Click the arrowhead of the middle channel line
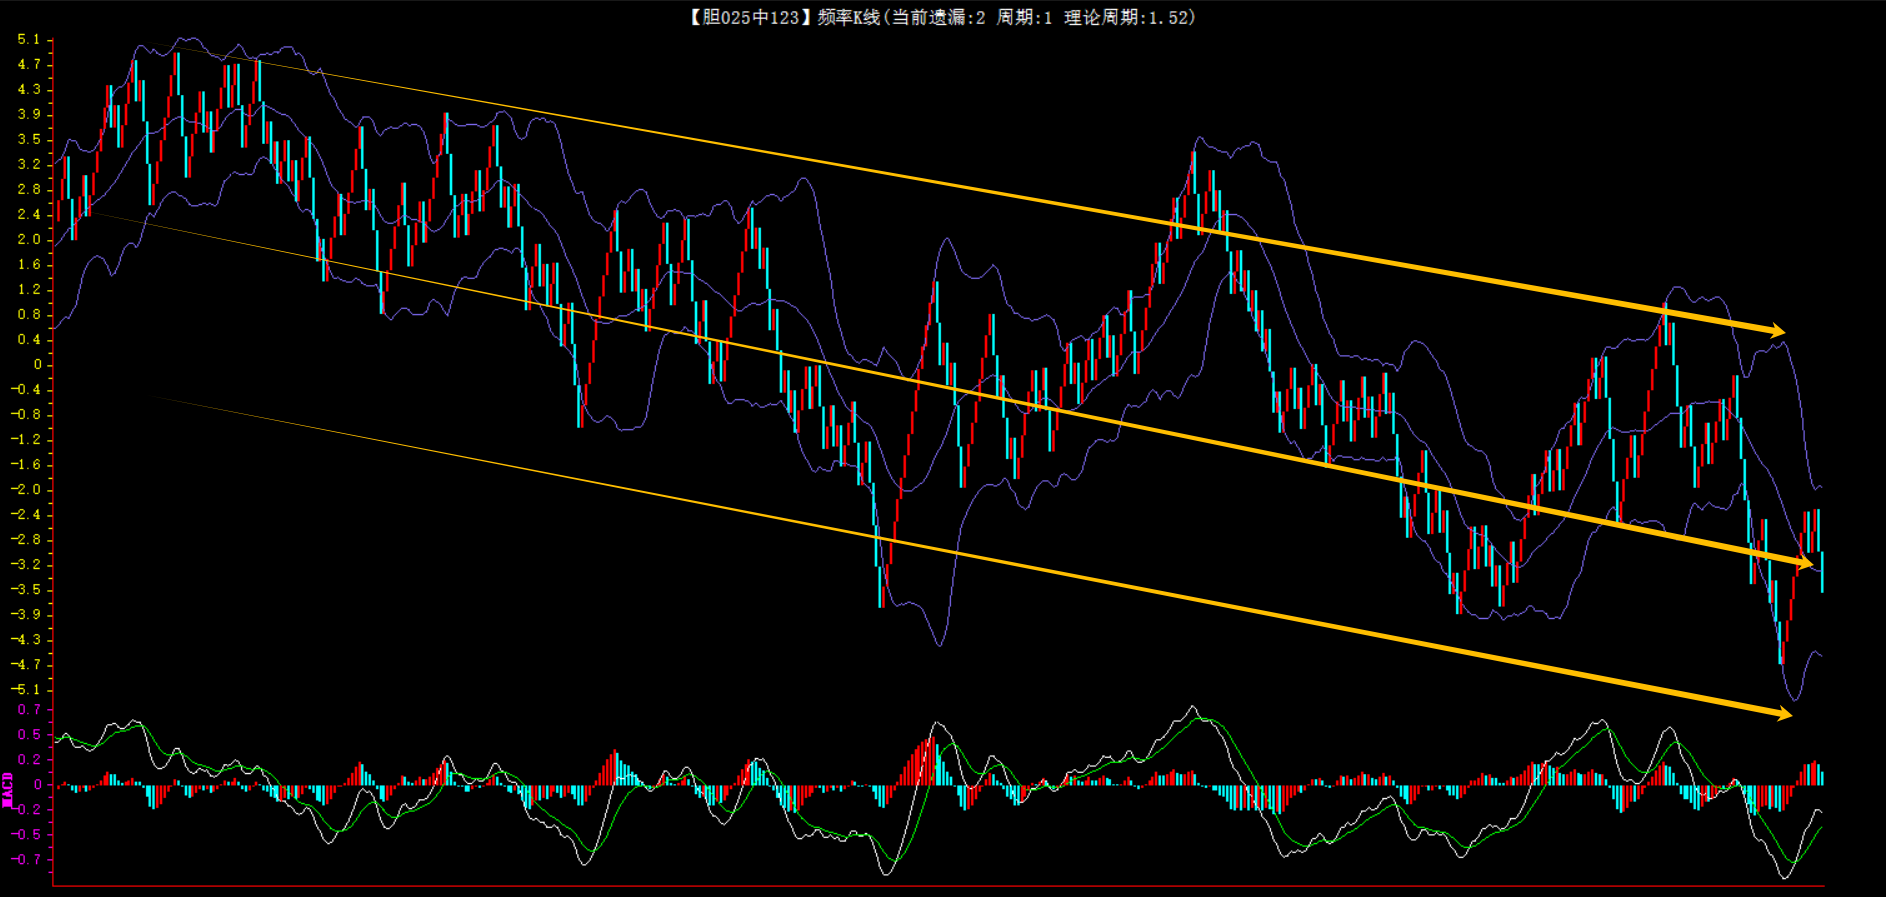The image size is (1886, 897). [1804, 564]
